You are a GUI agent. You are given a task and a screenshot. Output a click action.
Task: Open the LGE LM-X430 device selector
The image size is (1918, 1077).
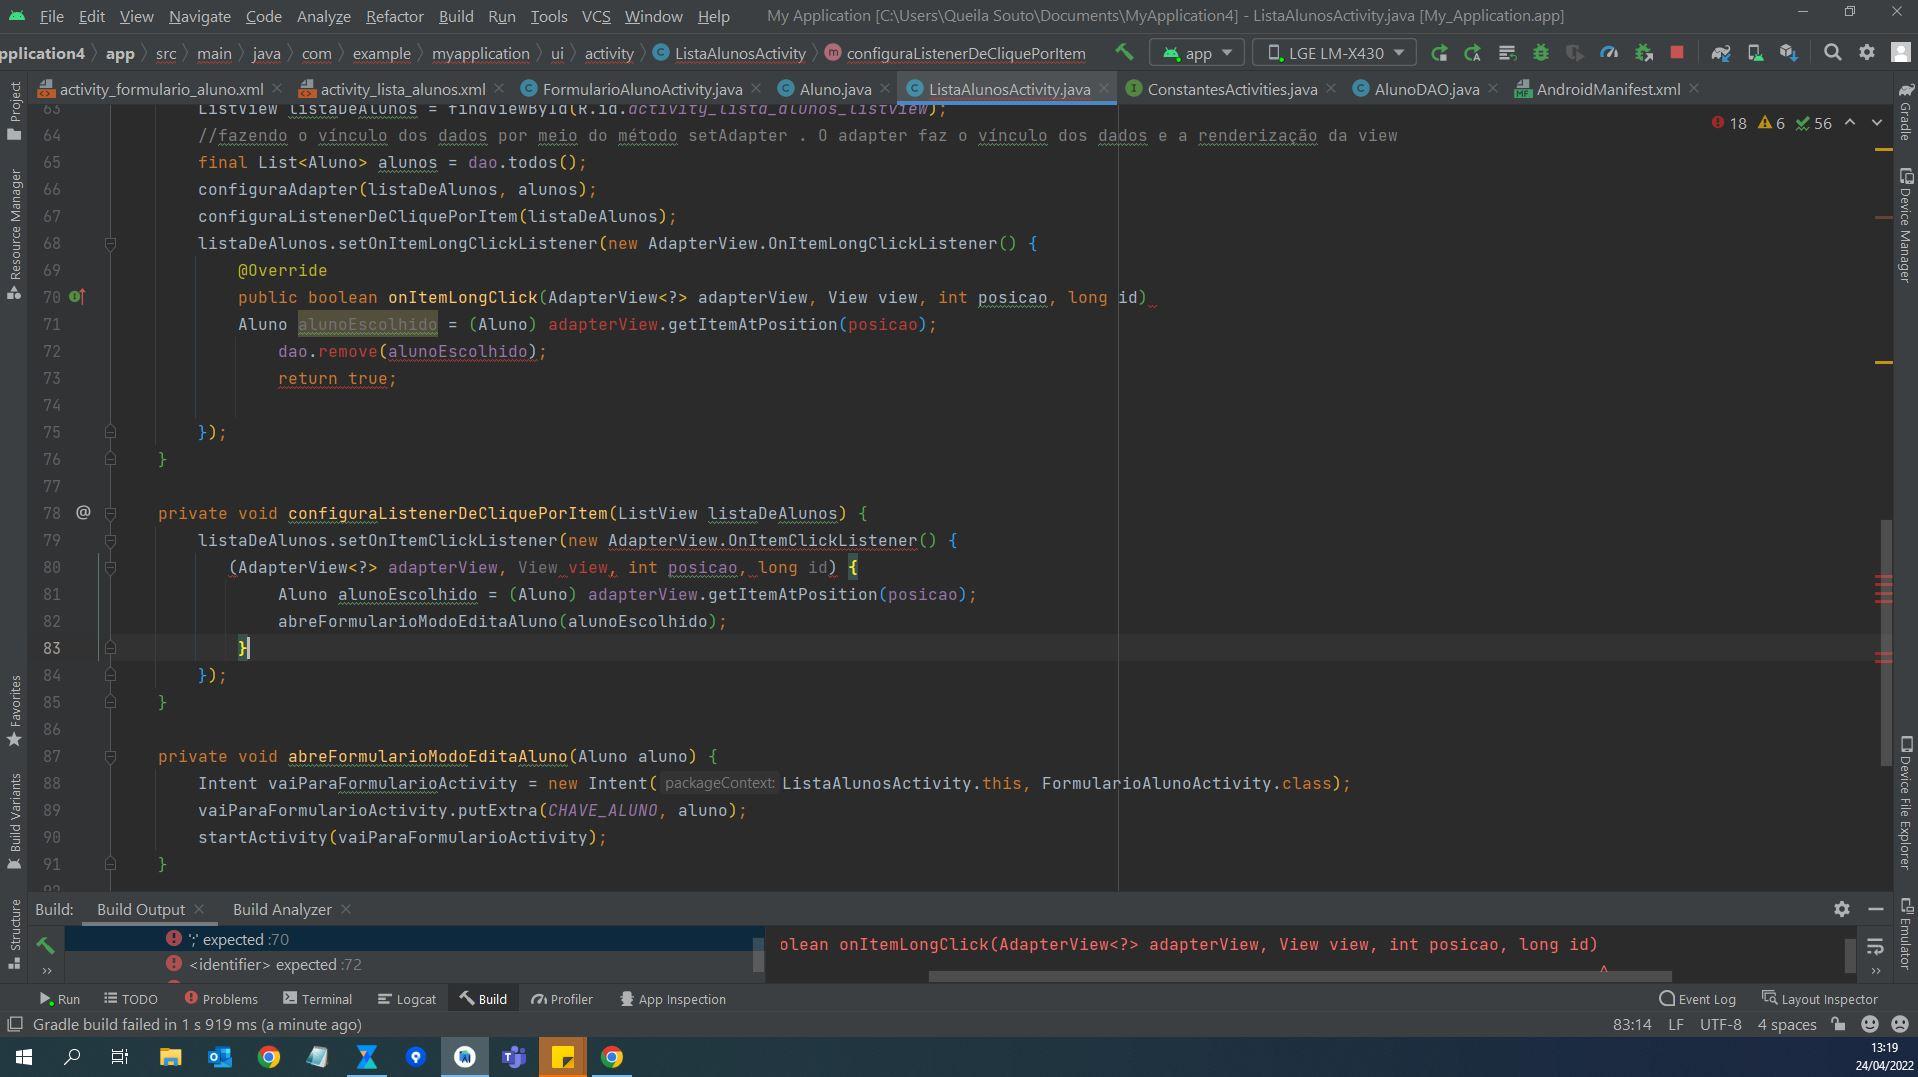1335,53
